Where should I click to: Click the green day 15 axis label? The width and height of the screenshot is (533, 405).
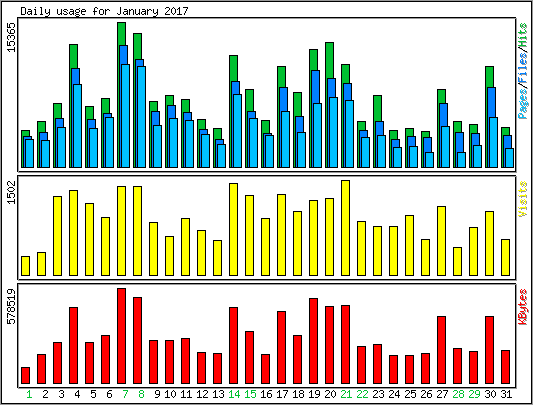coord(250,394)
